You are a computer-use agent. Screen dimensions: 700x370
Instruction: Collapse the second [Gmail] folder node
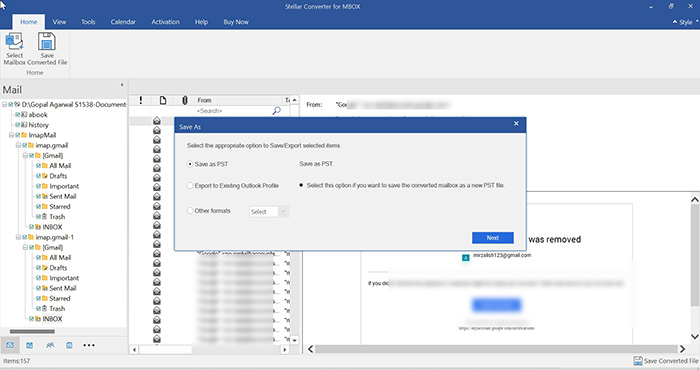click(x=25, y=247)
